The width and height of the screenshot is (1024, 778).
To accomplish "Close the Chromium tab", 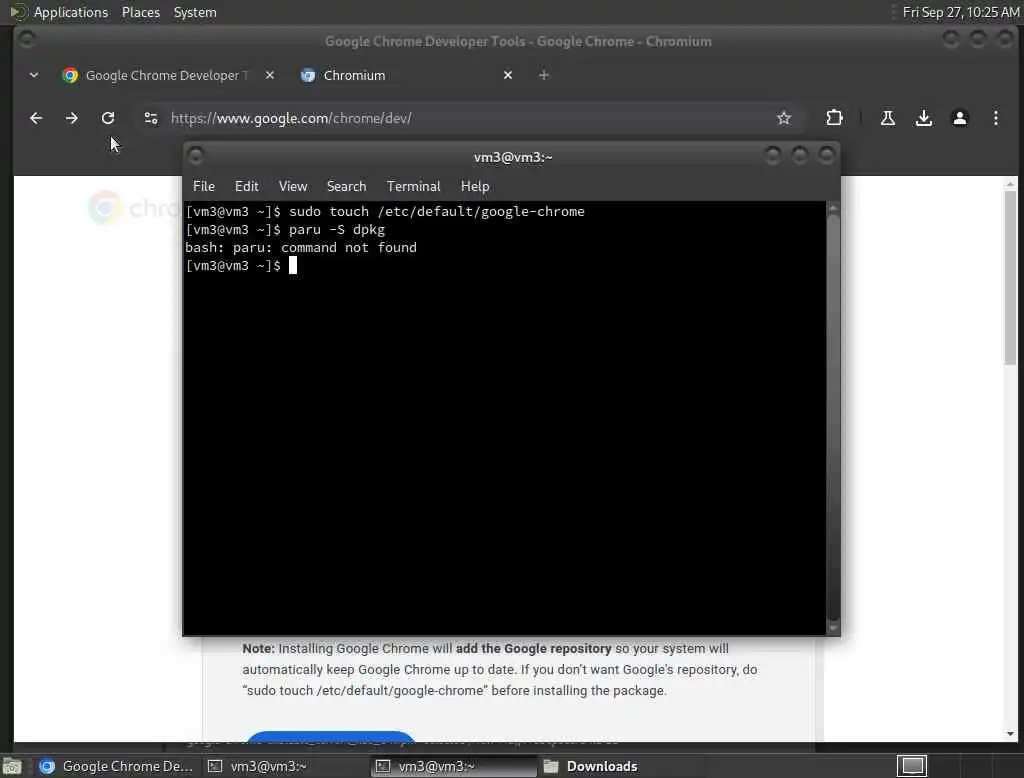I will pos(507,75).
